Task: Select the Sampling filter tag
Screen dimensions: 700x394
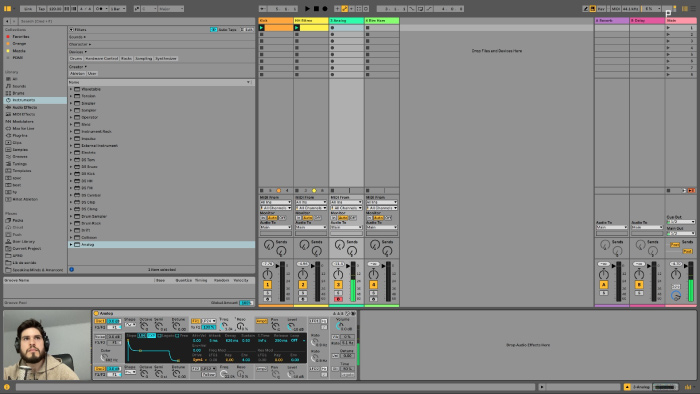Action: (143, 58)
